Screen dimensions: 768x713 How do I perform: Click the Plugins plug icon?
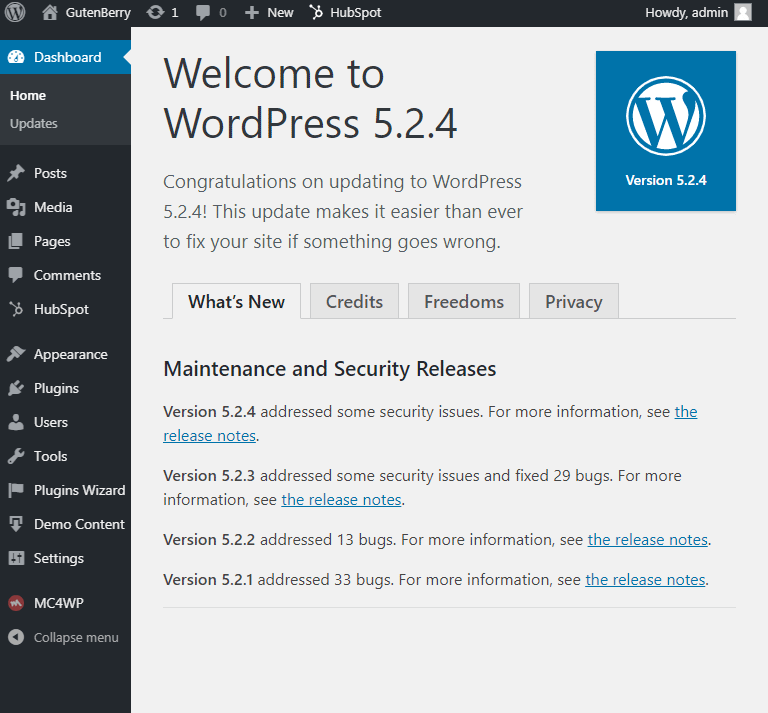click(x=16, y=388)
